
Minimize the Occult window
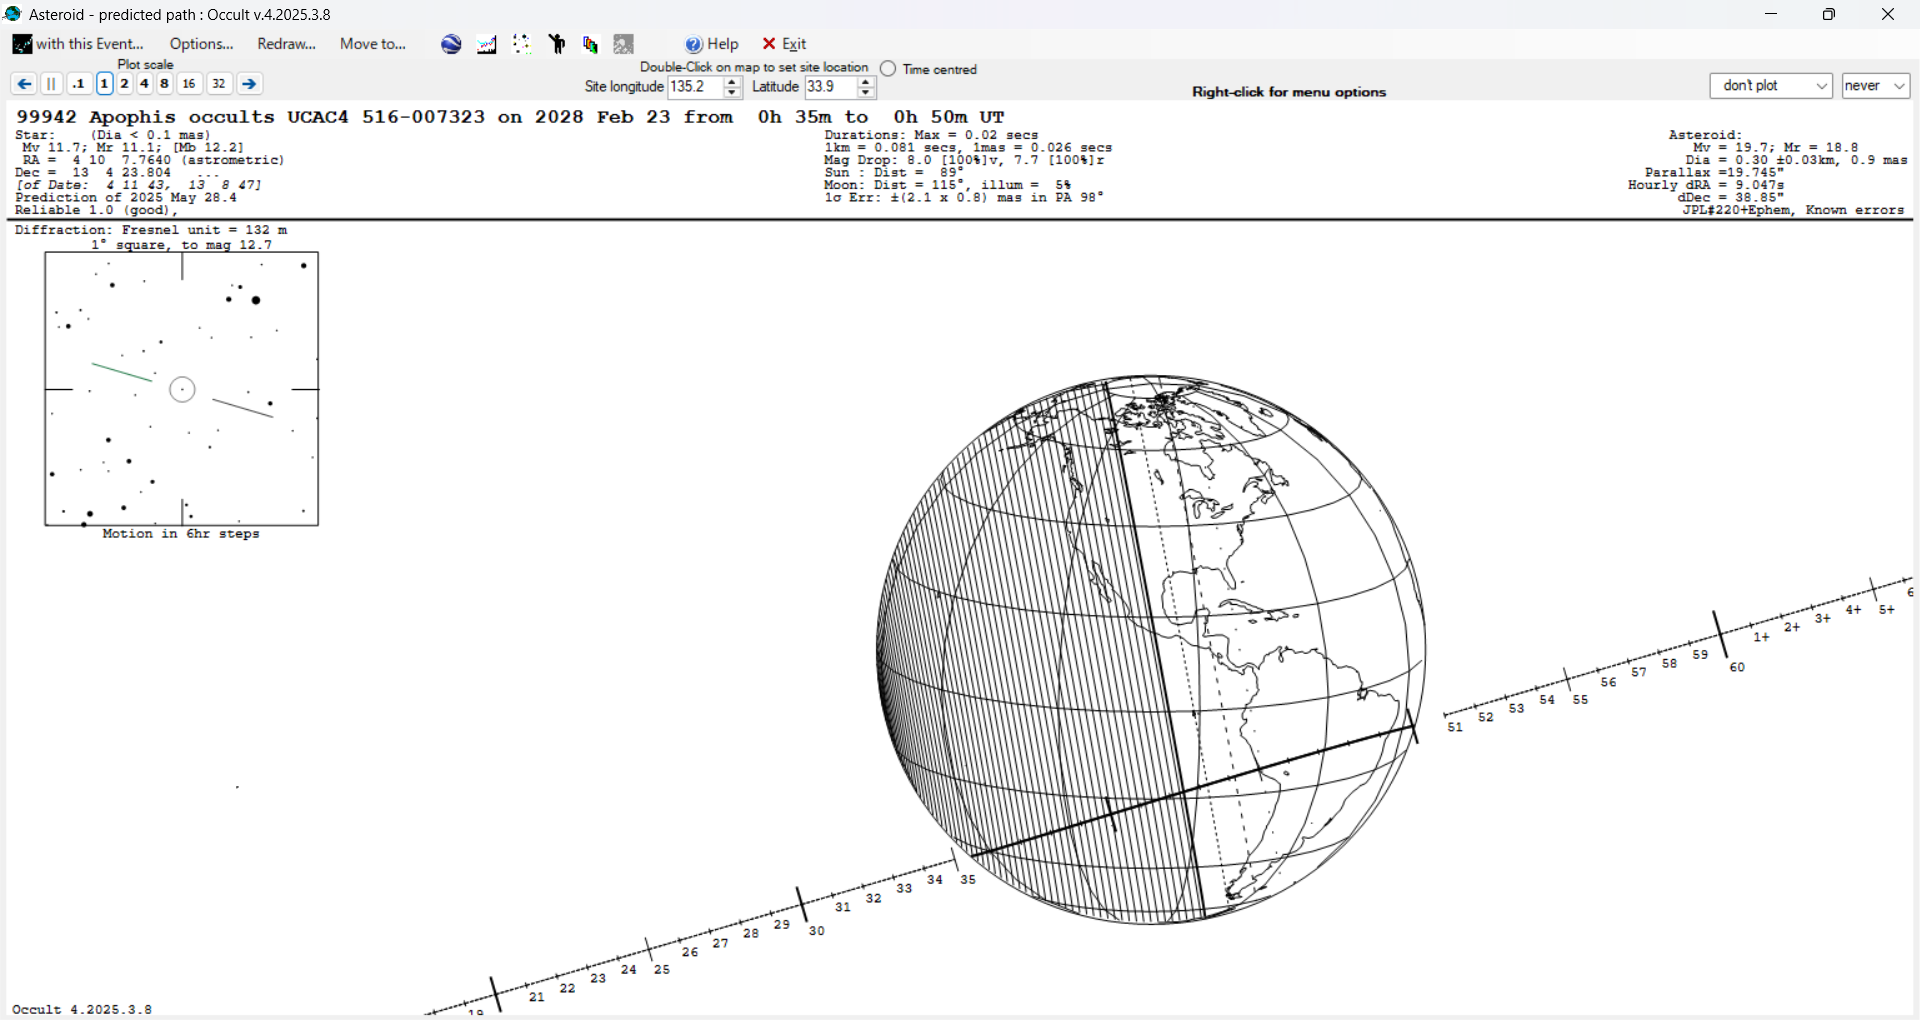point(1771,14)
